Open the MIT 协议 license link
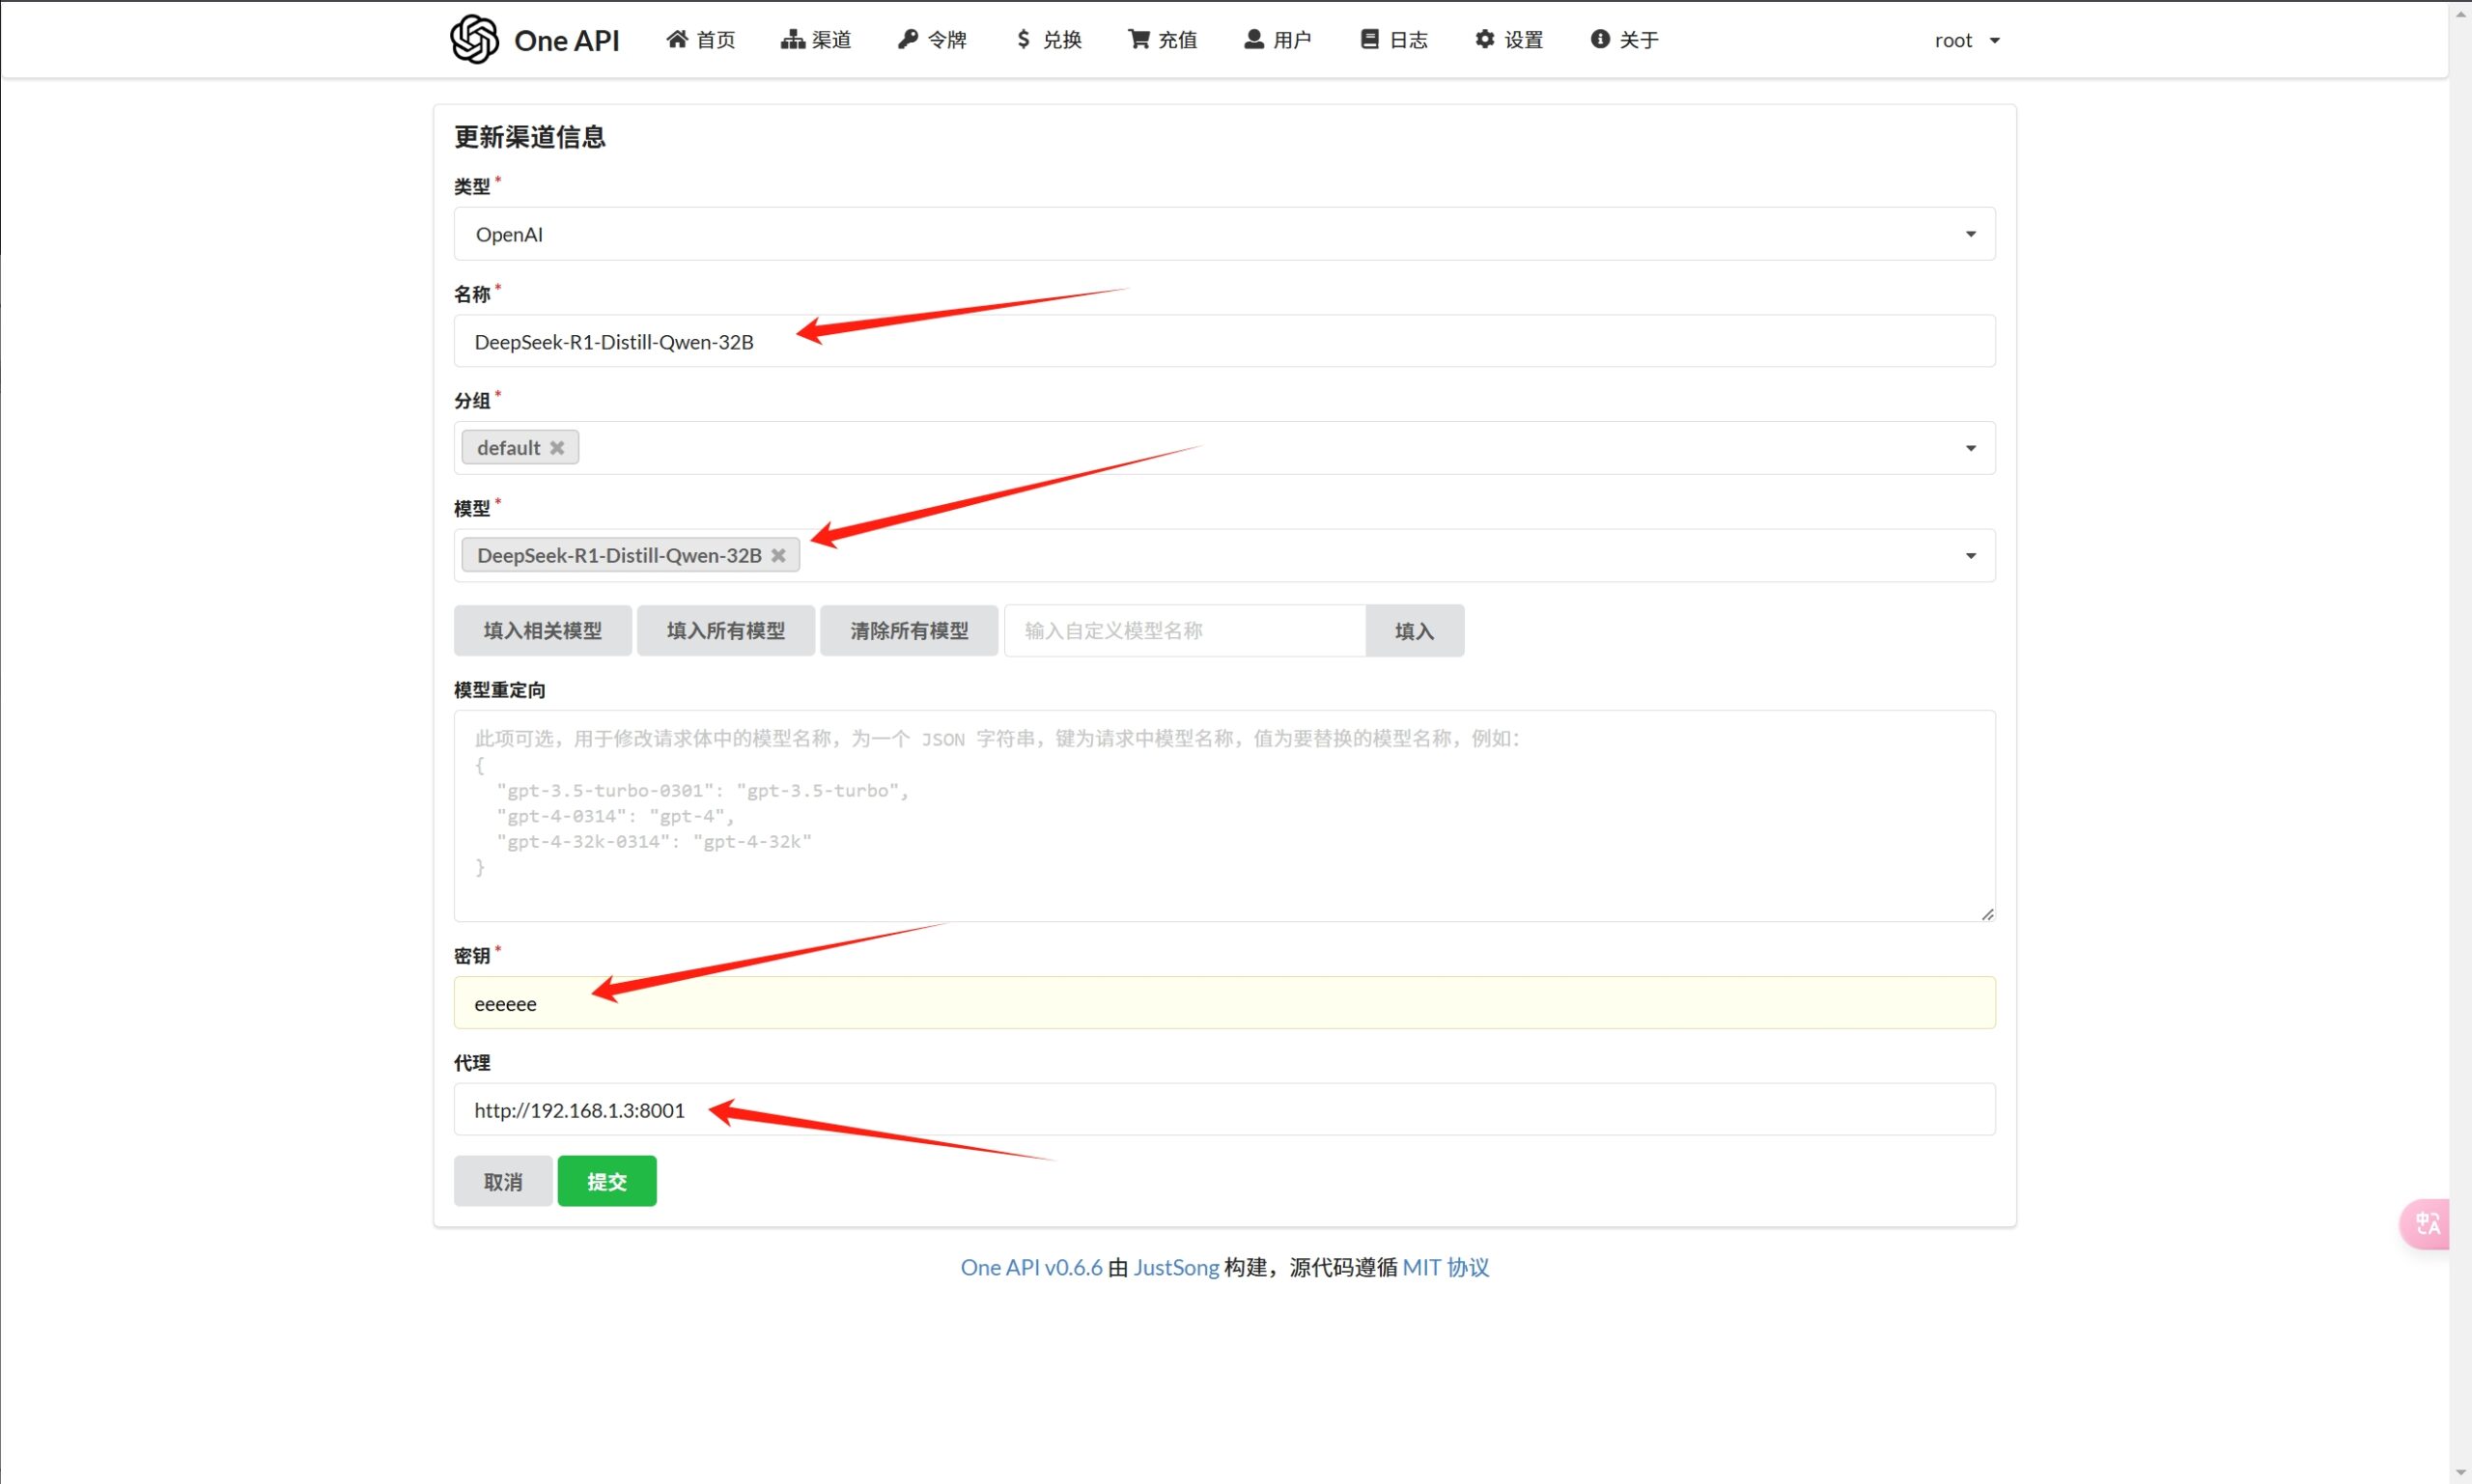The width and height of the screenshot is (2472, 1484). pos(1446,1267)
